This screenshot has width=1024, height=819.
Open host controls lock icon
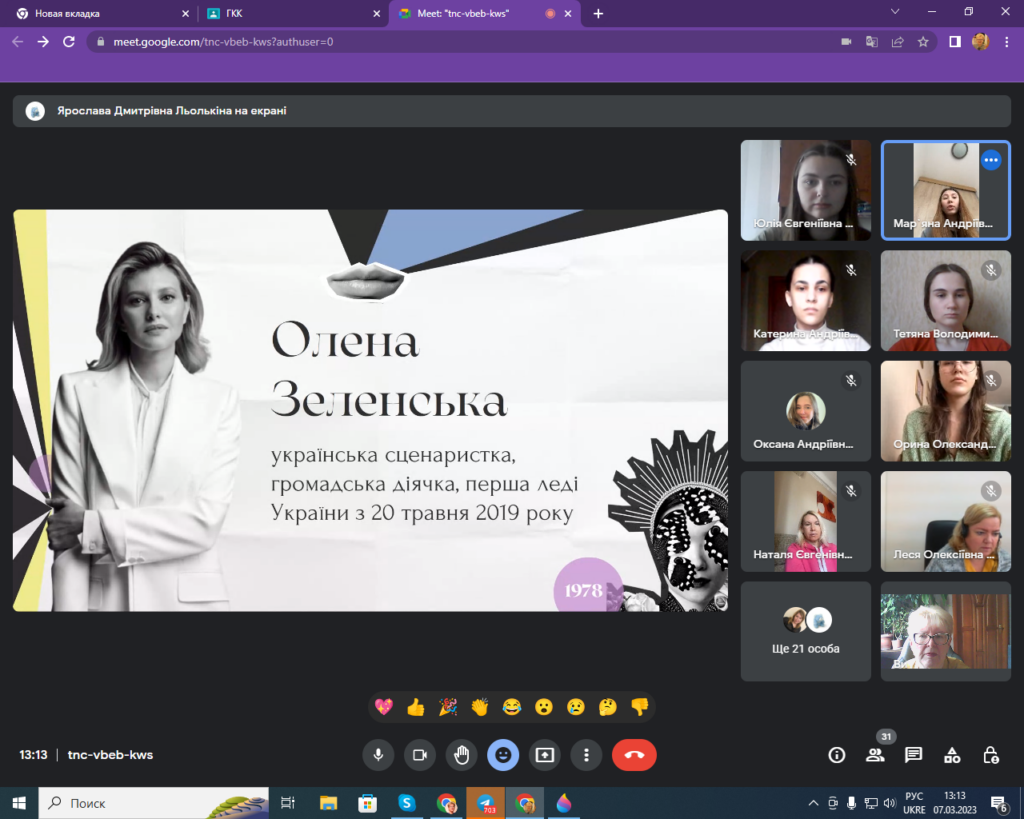coord(990,755)
